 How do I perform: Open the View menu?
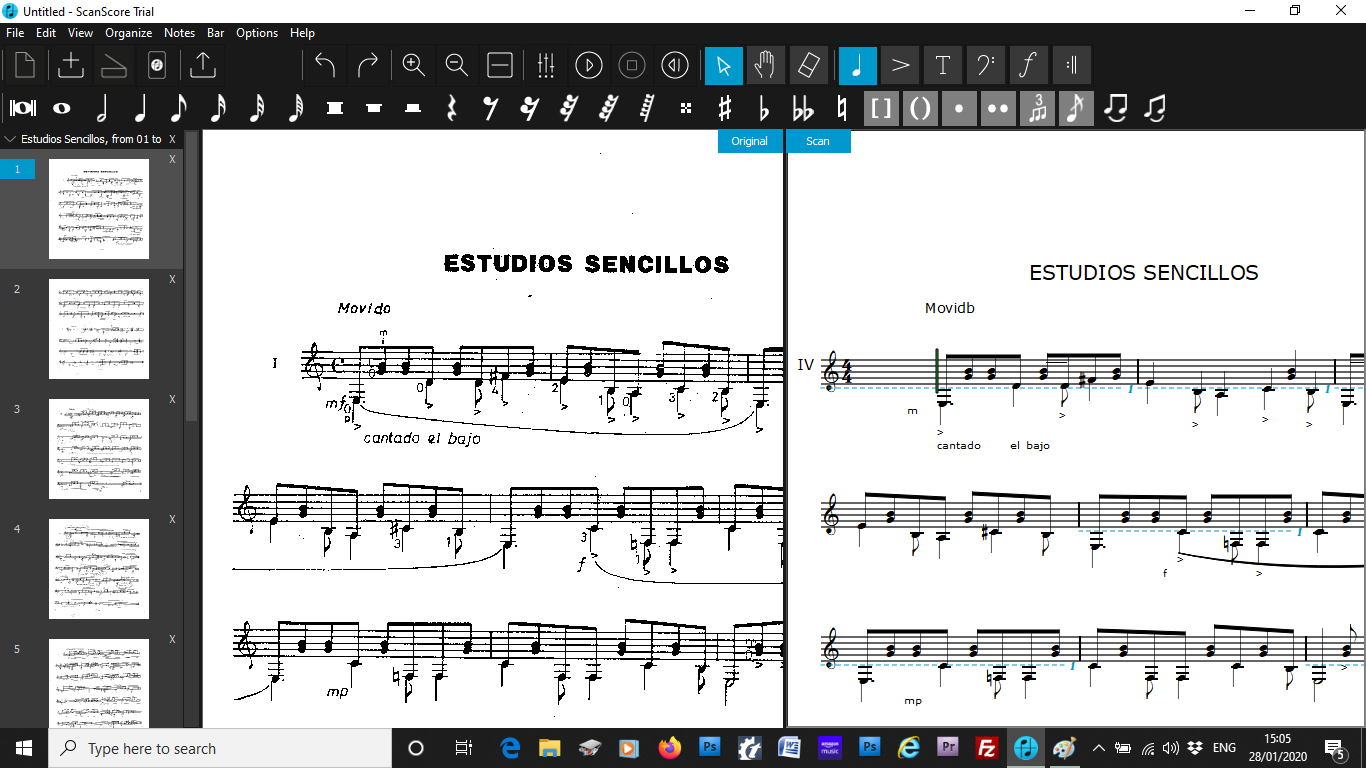(81, 33)
